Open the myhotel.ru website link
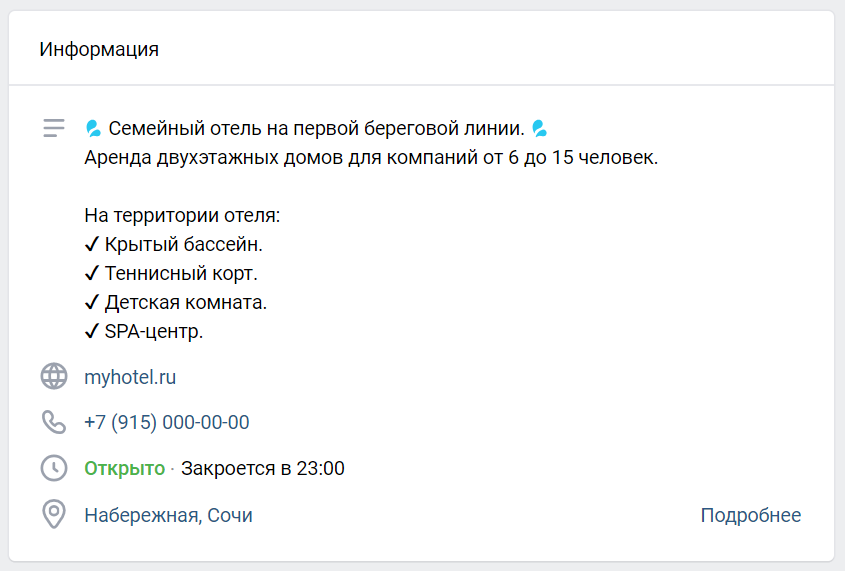 click(x=130, y=377)
